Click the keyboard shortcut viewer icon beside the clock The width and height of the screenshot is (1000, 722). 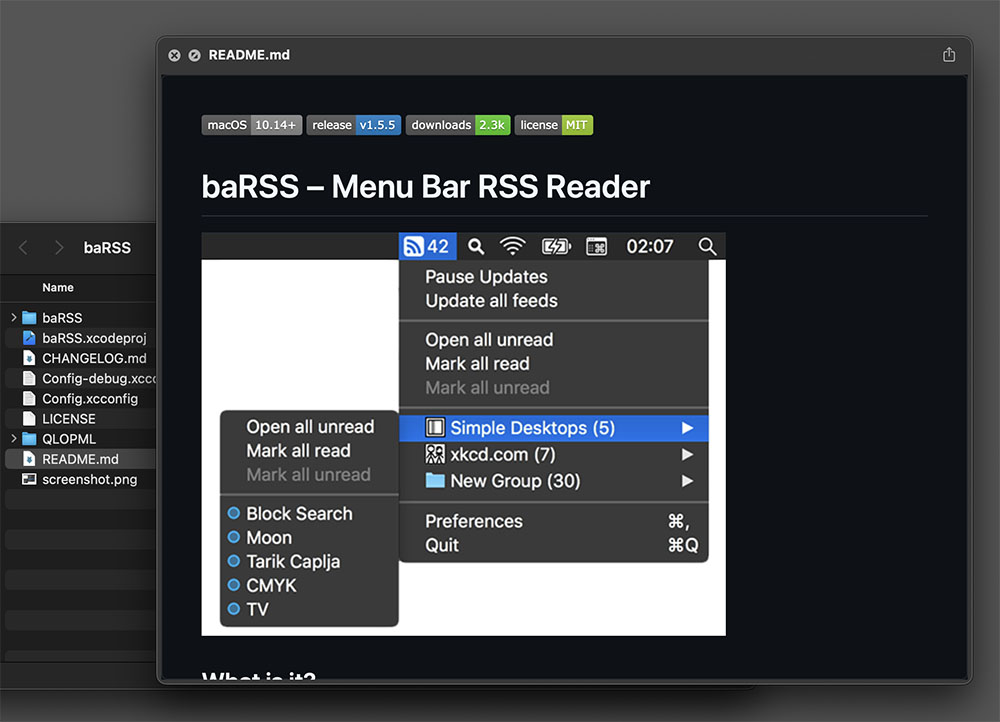pos(596,246)
